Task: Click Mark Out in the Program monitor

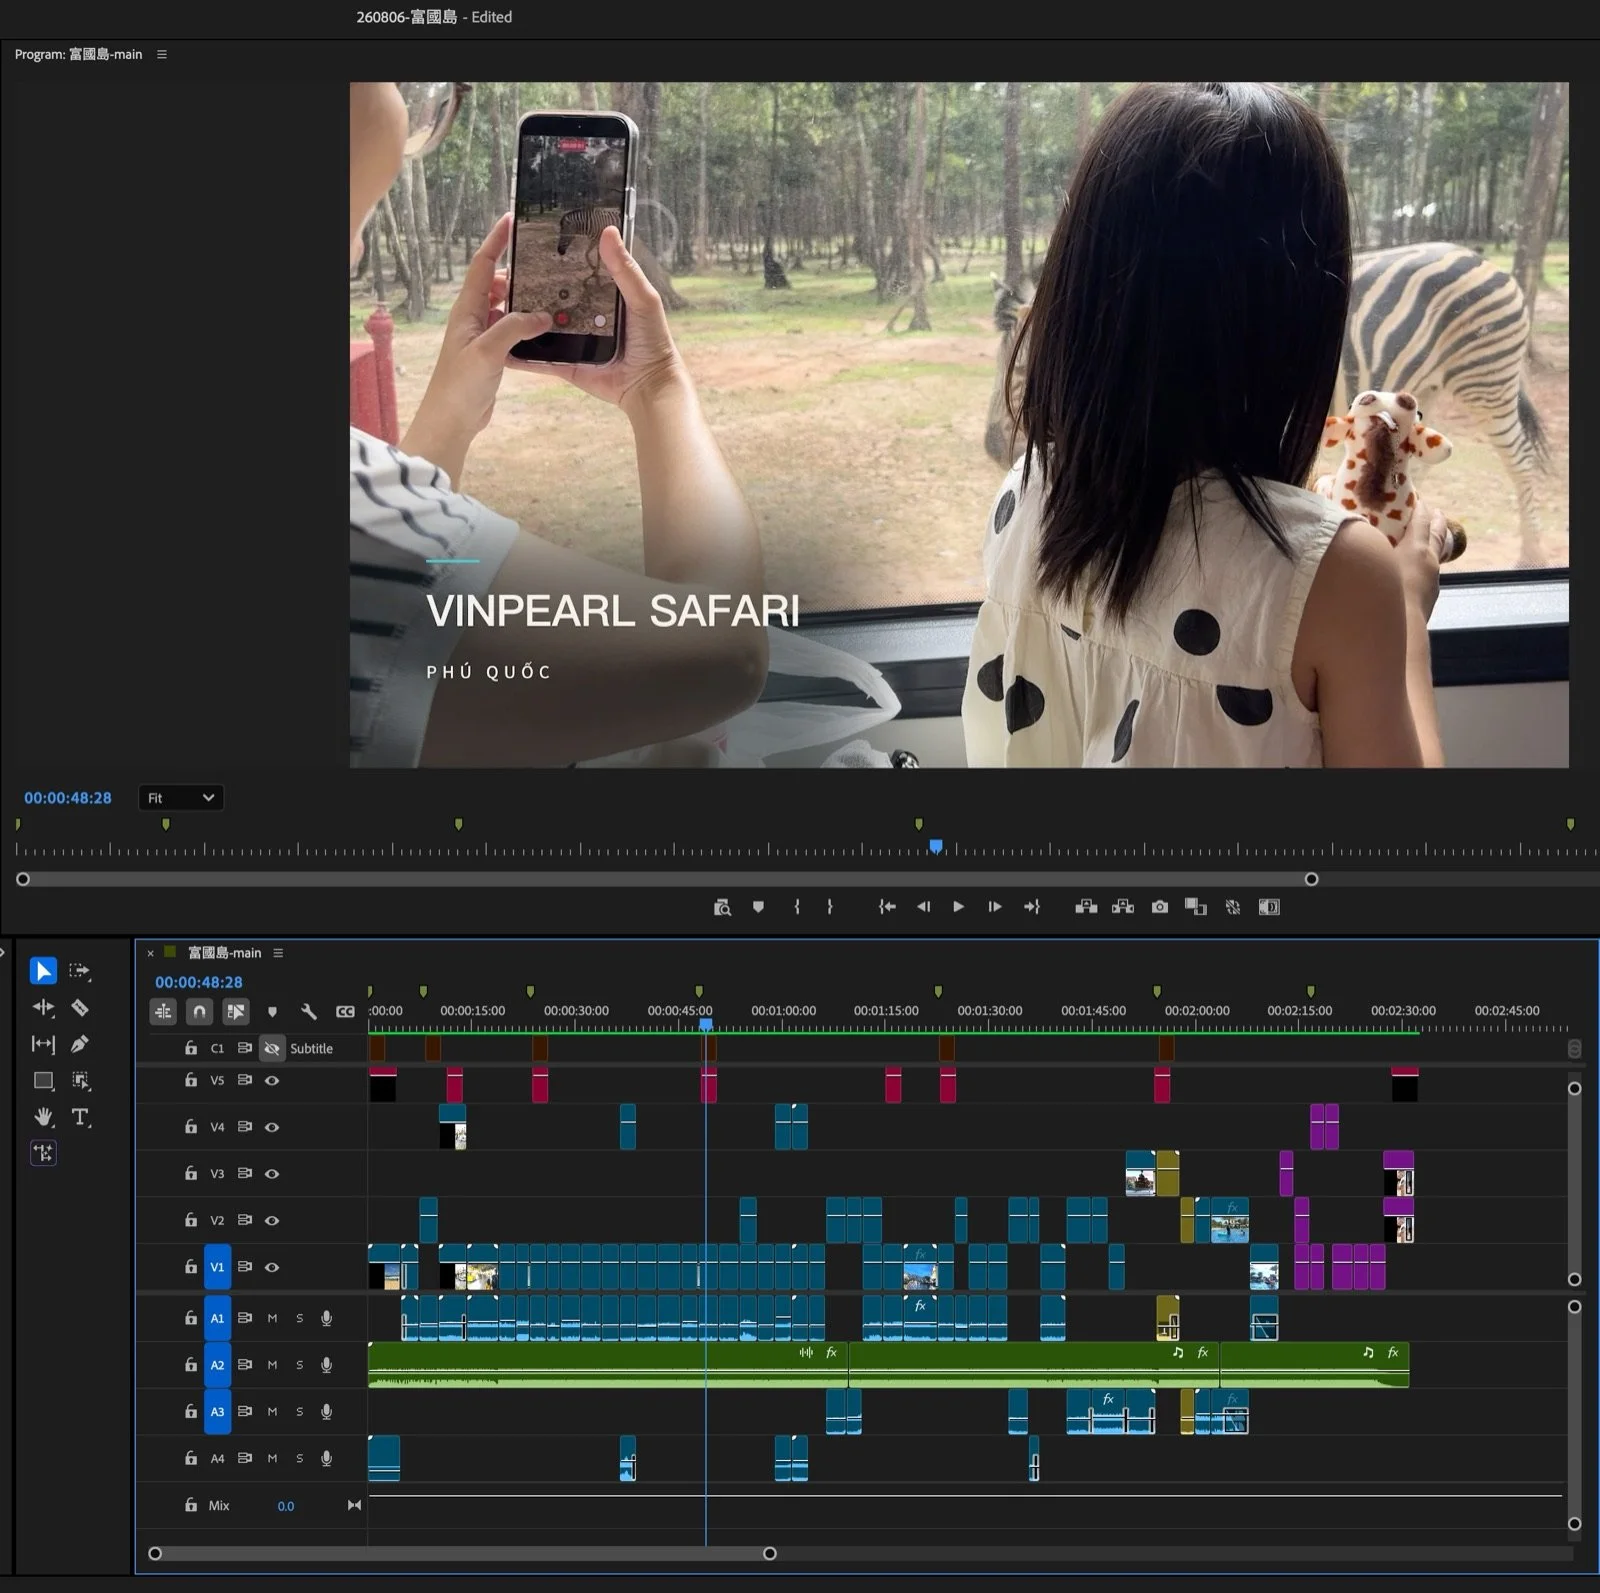Action: 830,907
